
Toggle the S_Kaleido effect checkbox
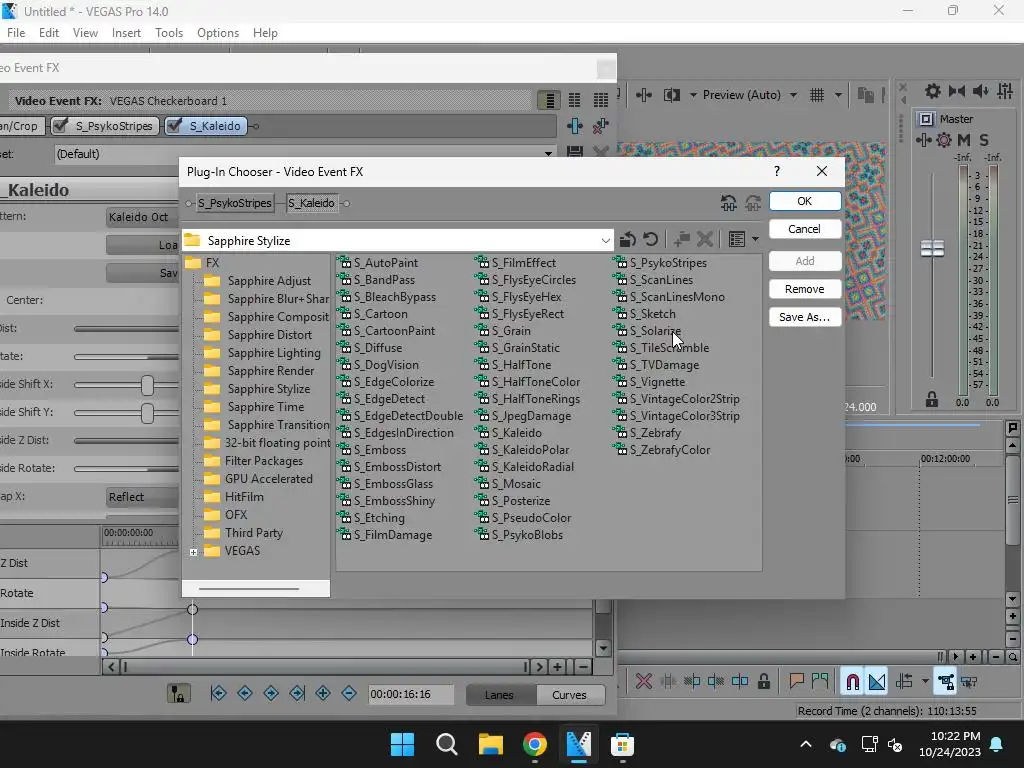[174, 125]
